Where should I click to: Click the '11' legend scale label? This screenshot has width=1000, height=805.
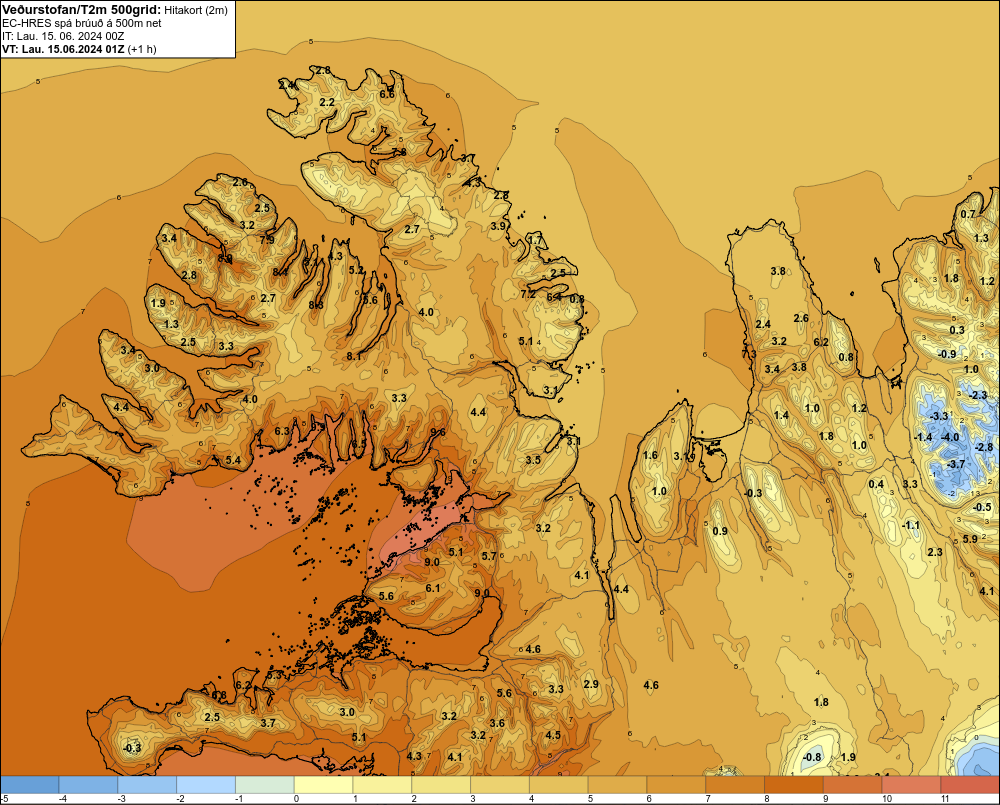(x=945, y=799)
